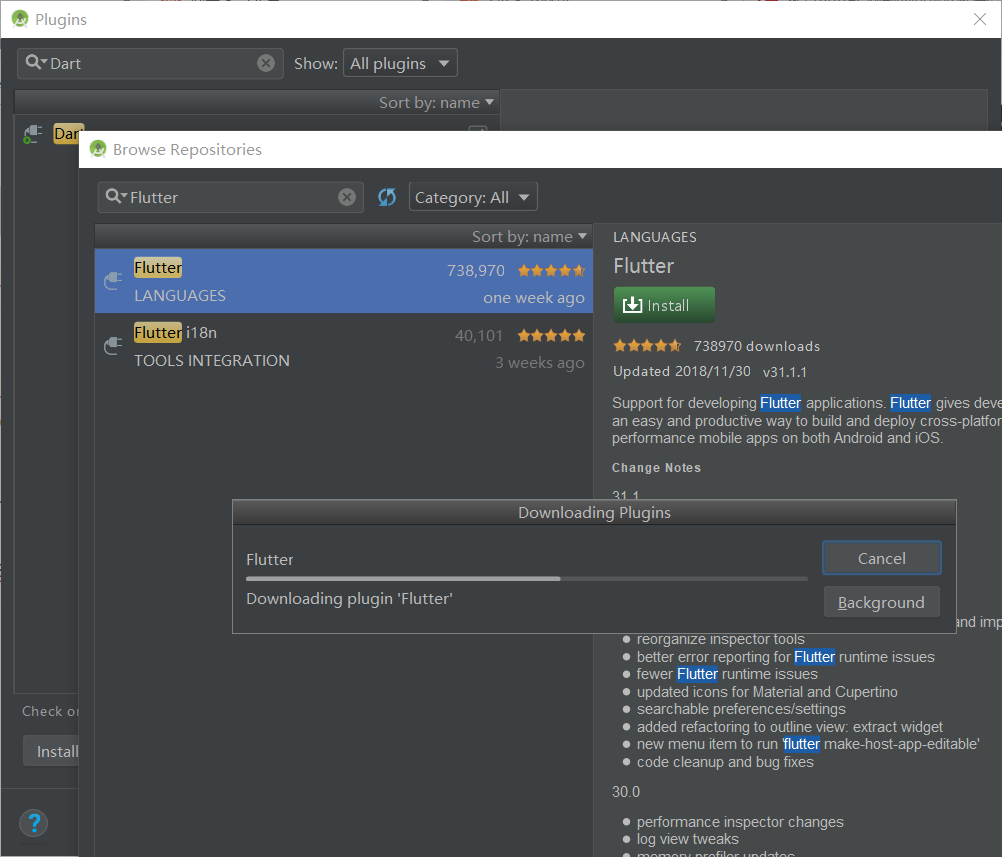Change Sort by: name in Browse Repositories

tap(529, 236)
